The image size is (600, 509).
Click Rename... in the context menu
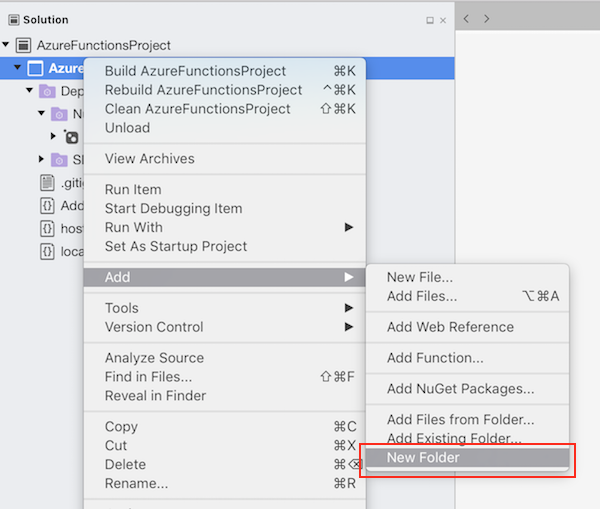click(136, 484)
